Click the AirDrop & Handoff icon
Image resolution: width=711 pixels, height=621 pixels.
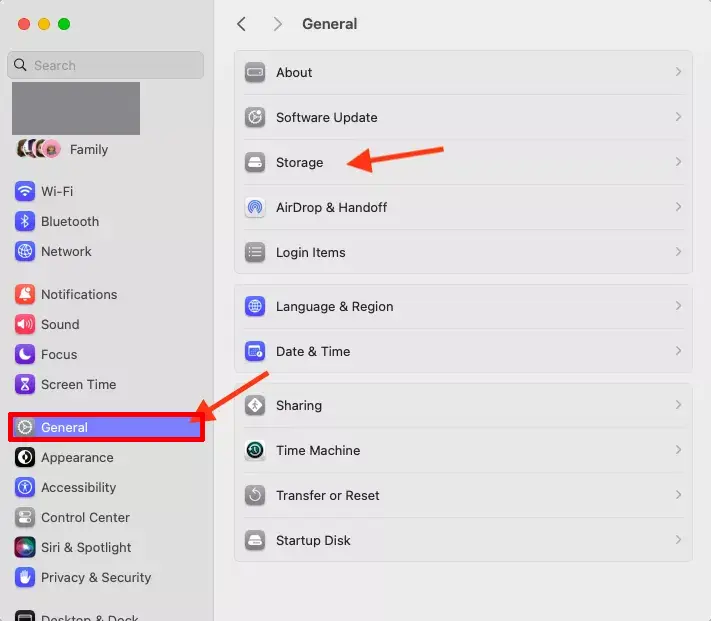pyautogui.click(x=255, y=207)
